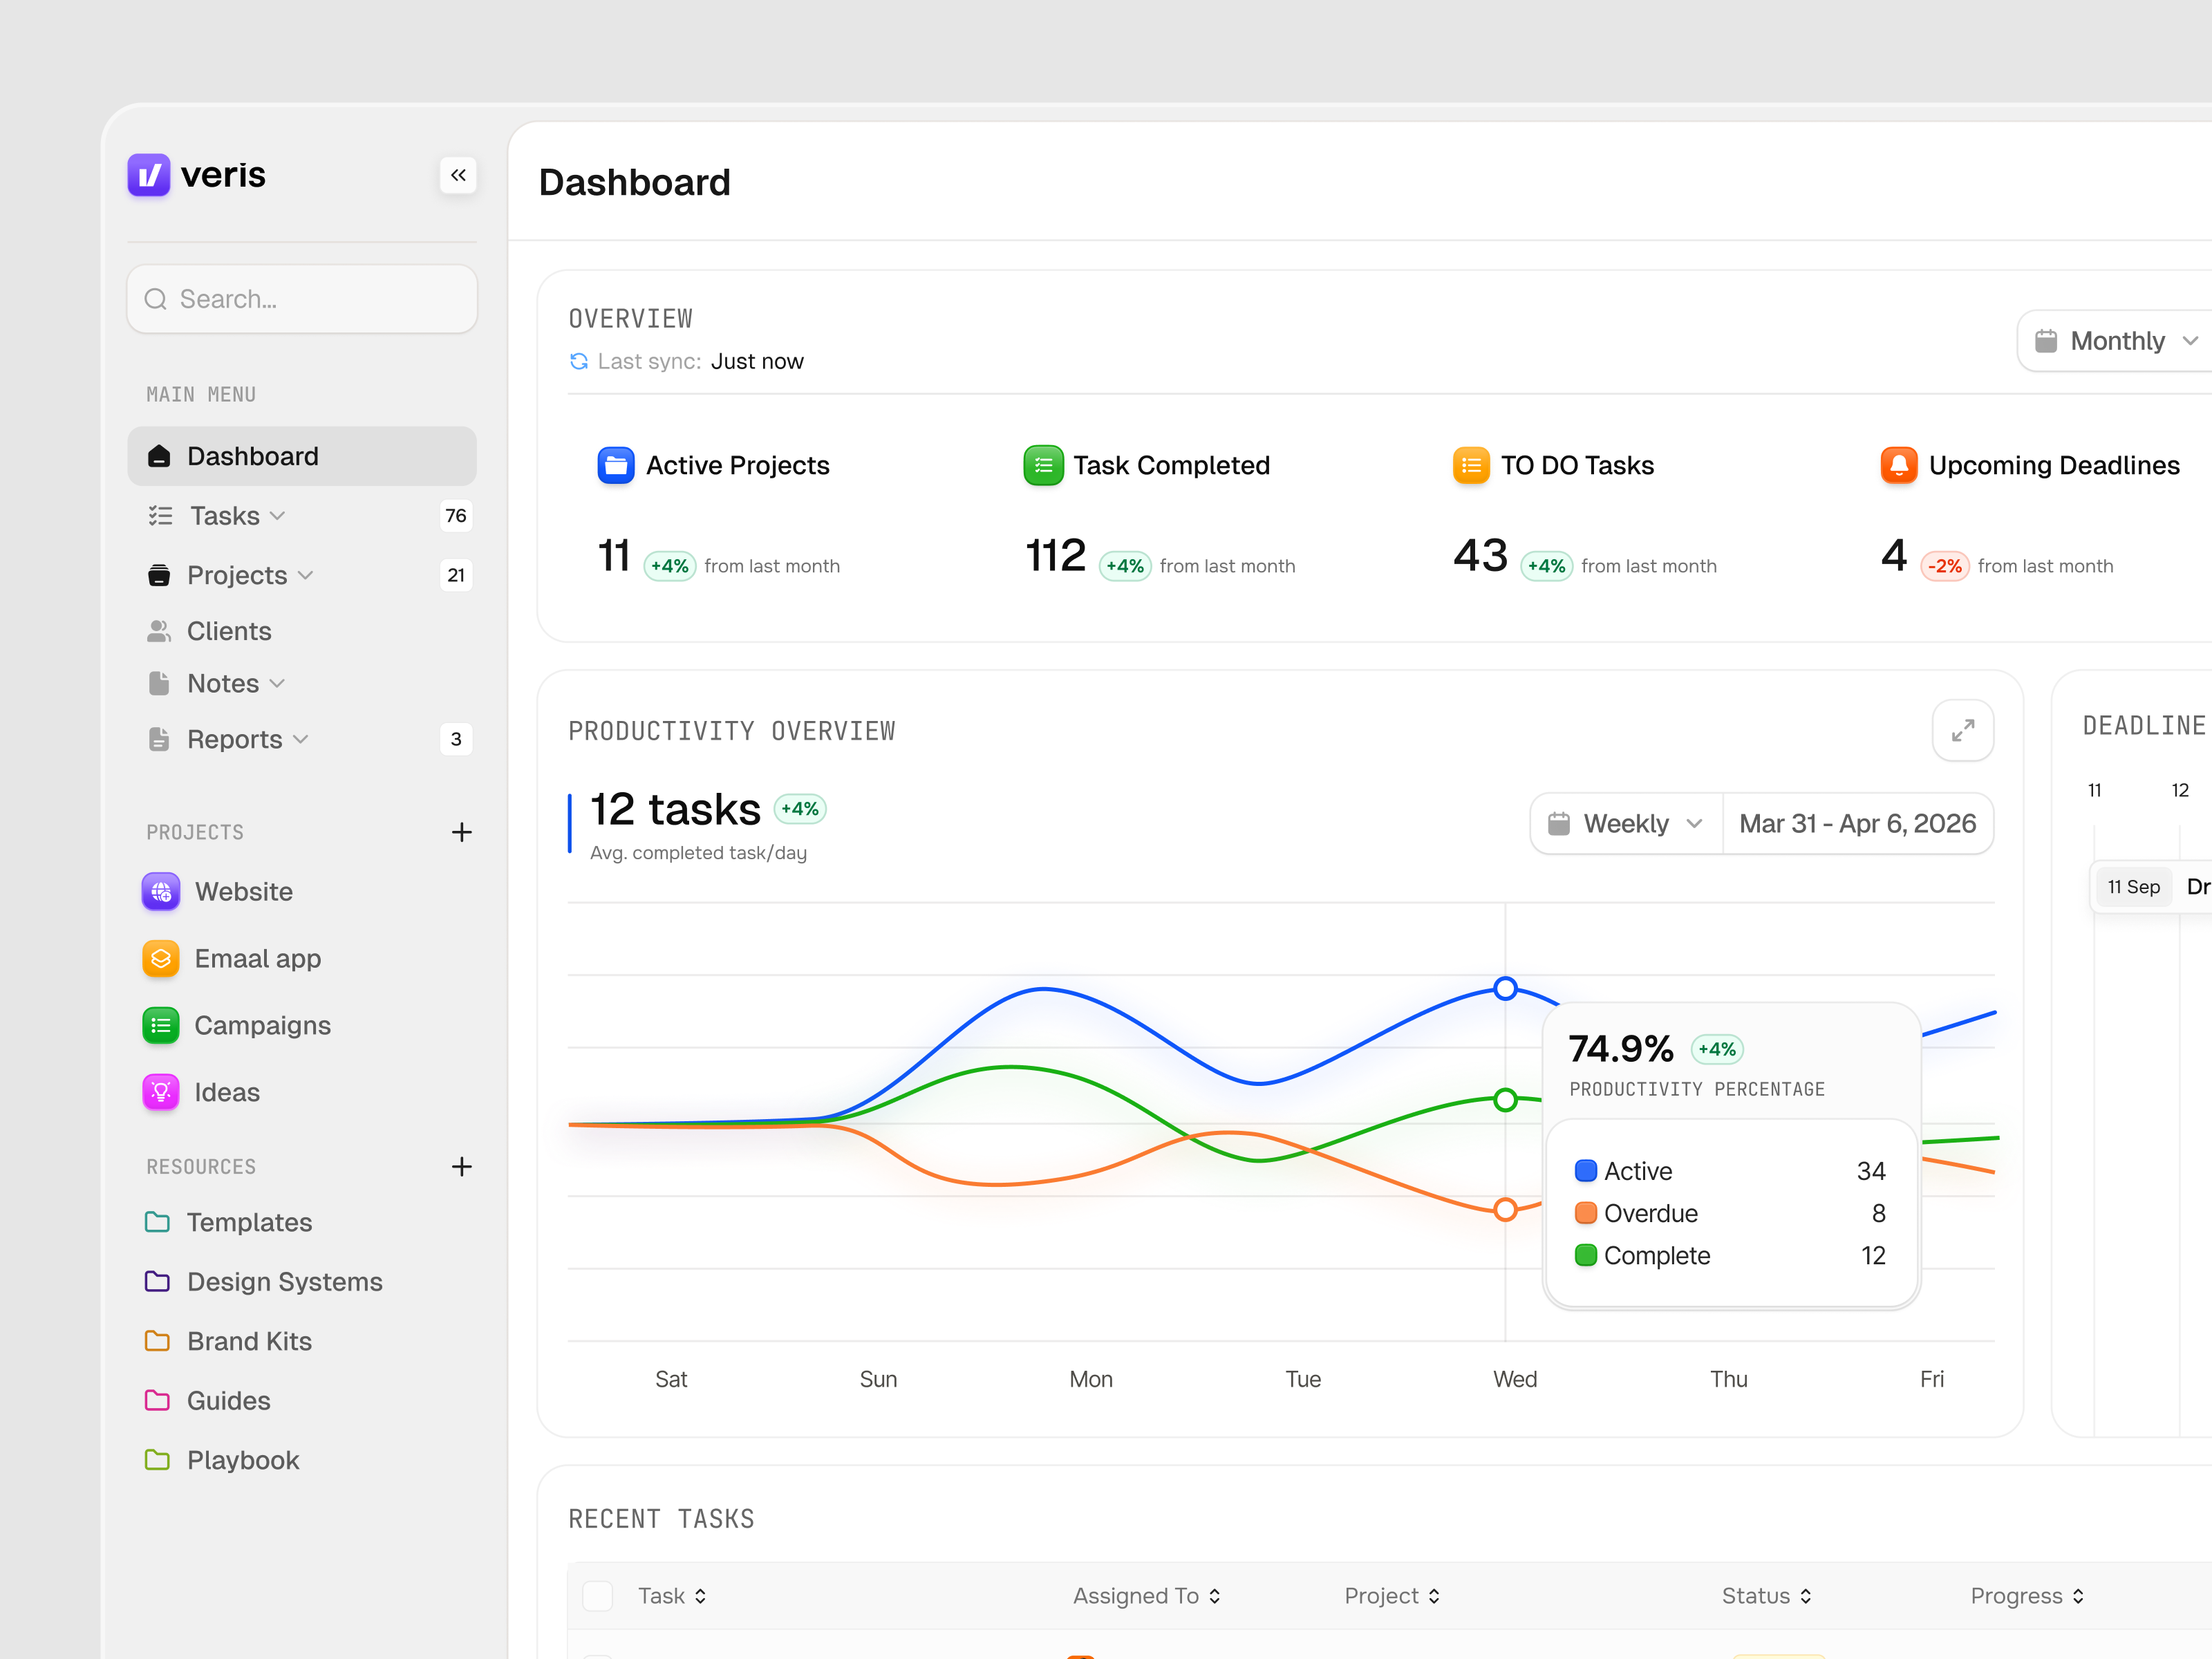2212x1659 pixels.
Task: Expand the Tasks menu chevron
Action: 277,516
